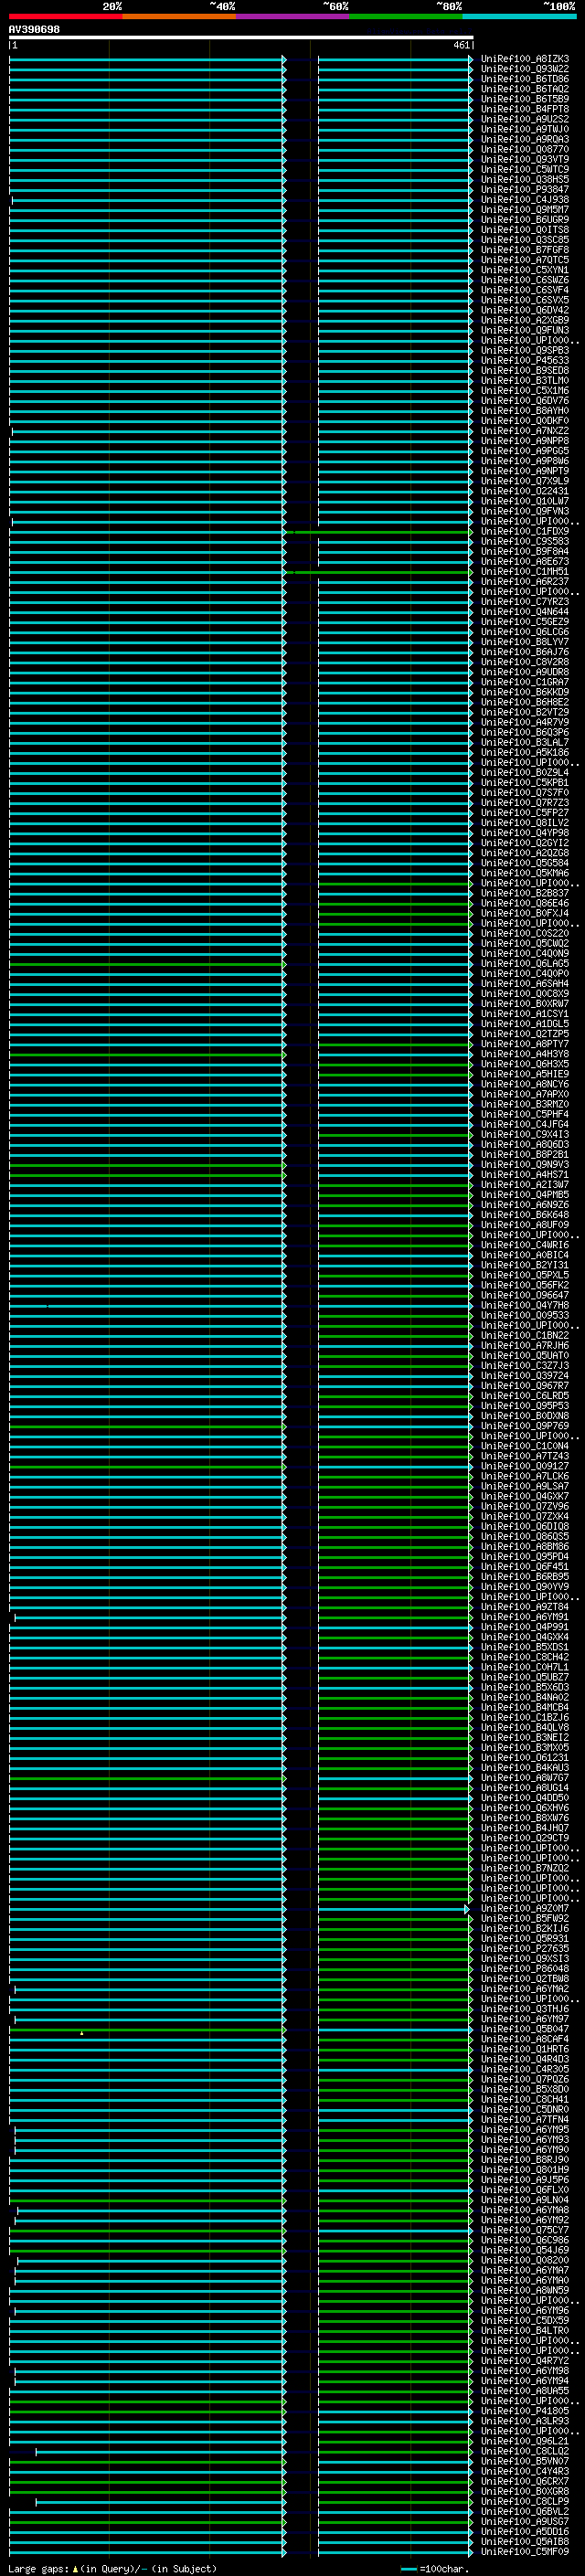Select the UniRef100_Q5AIB8 label
The image size is (585, 2576).
tap(525, 2541)
